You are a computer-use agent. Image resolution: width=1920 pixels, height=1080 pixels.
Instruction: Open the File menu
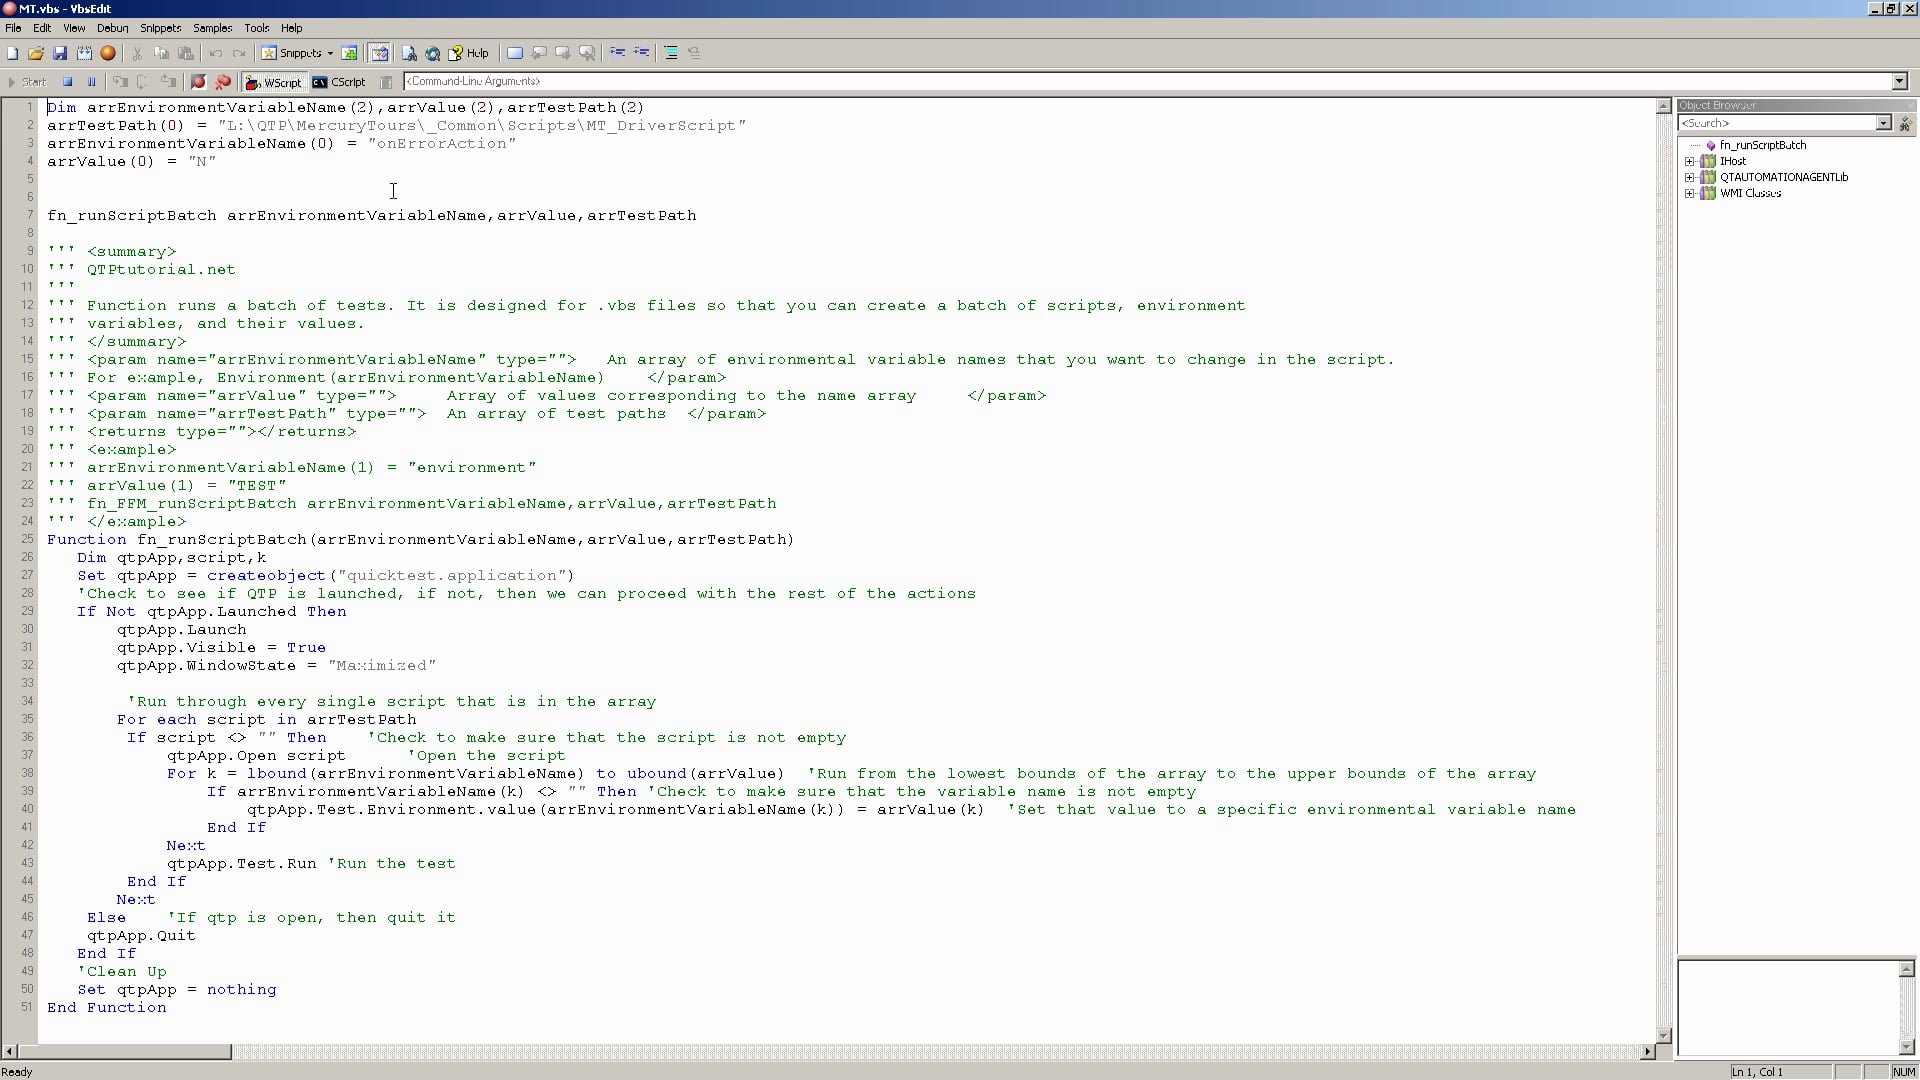coord(13,28)
